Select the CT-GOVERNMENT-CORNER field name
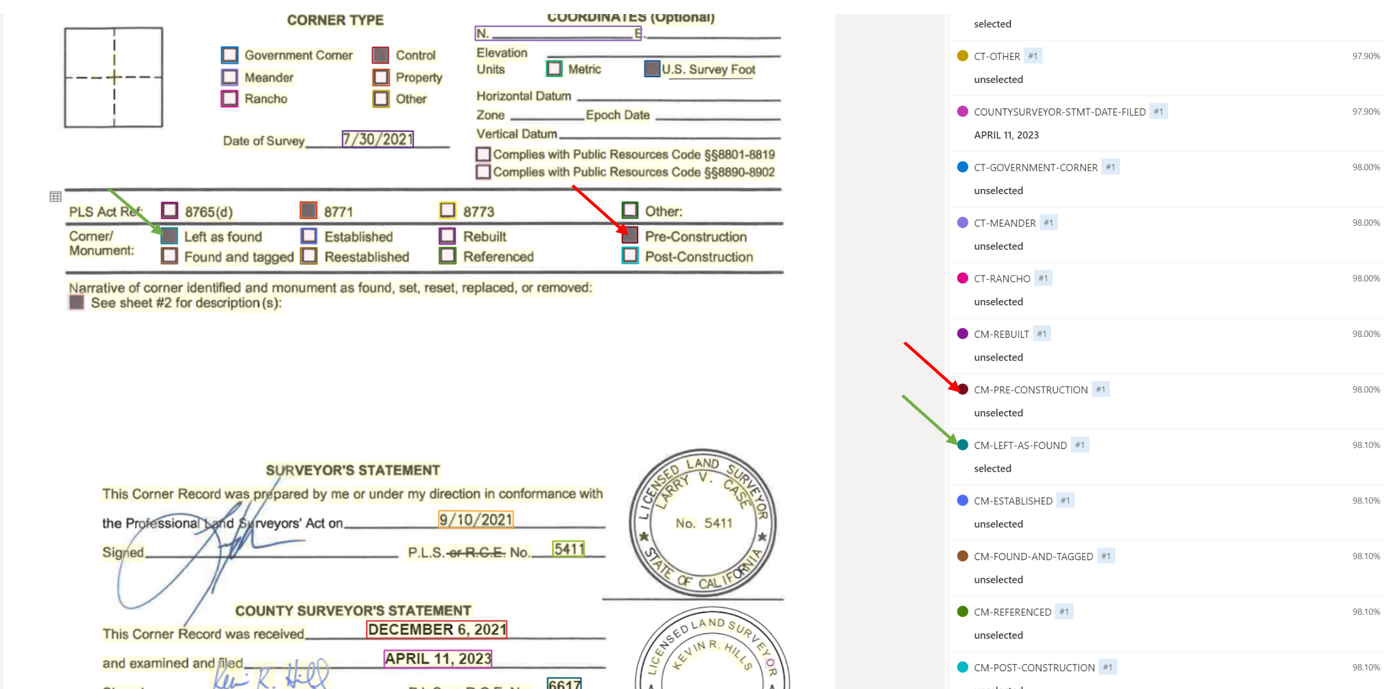 pos(1036,168)
